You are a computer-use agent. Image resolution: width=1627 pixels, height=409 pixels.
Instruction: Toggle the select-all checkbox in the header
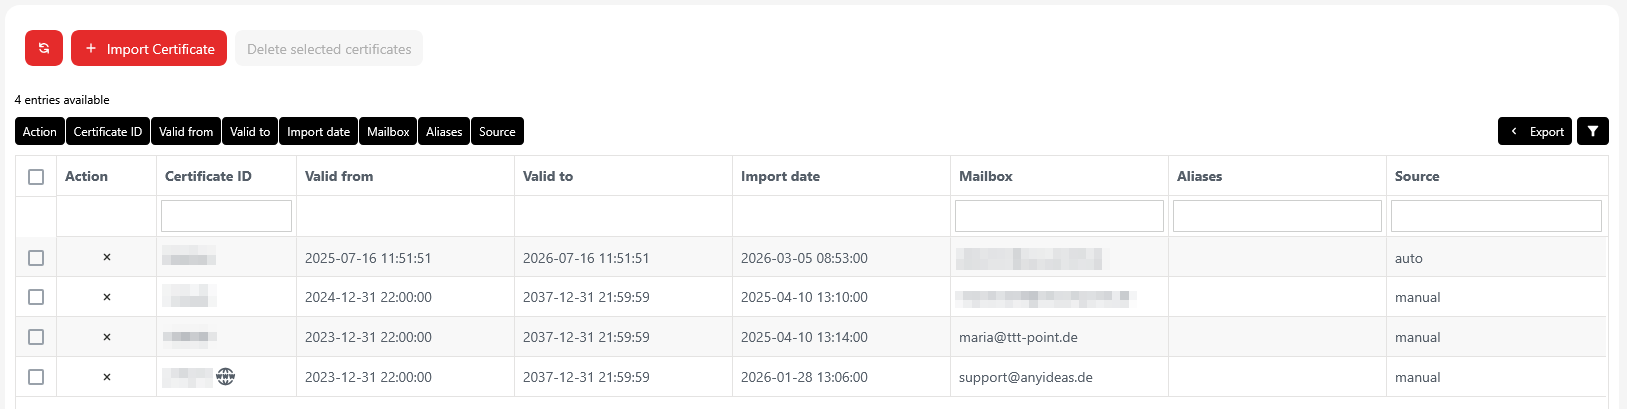(36, 177)
